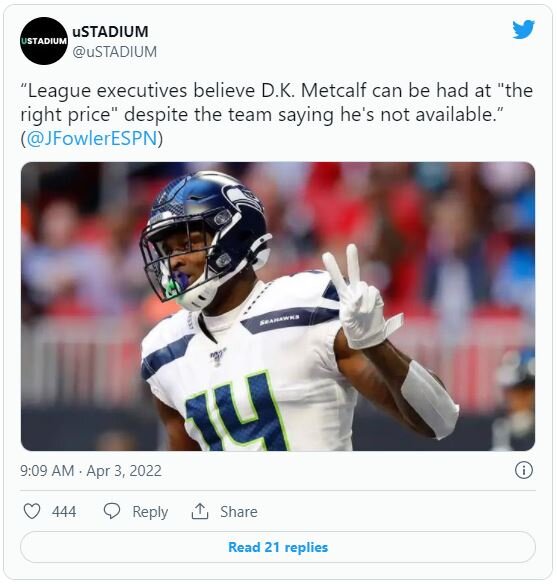Open the tweet info circle icon
Screen dimensions: 557x584
click(524, 470)
